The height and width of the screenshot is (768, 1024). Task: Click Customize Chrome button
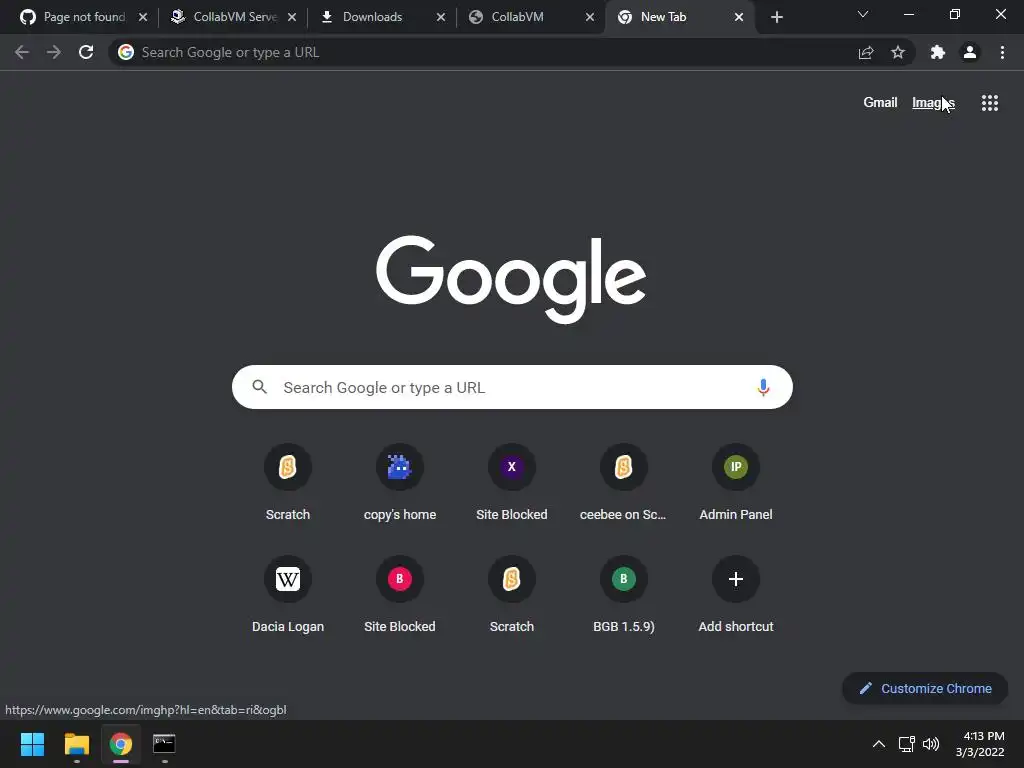(x=925, y=688)
